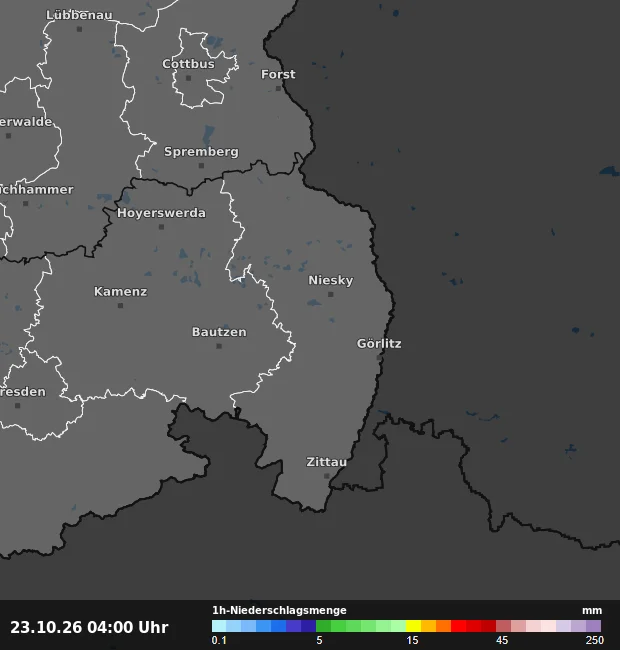Select the Görlitz city label
Image resolution: width=620 pixels, height=650 pixels.
tap(379, 344)
